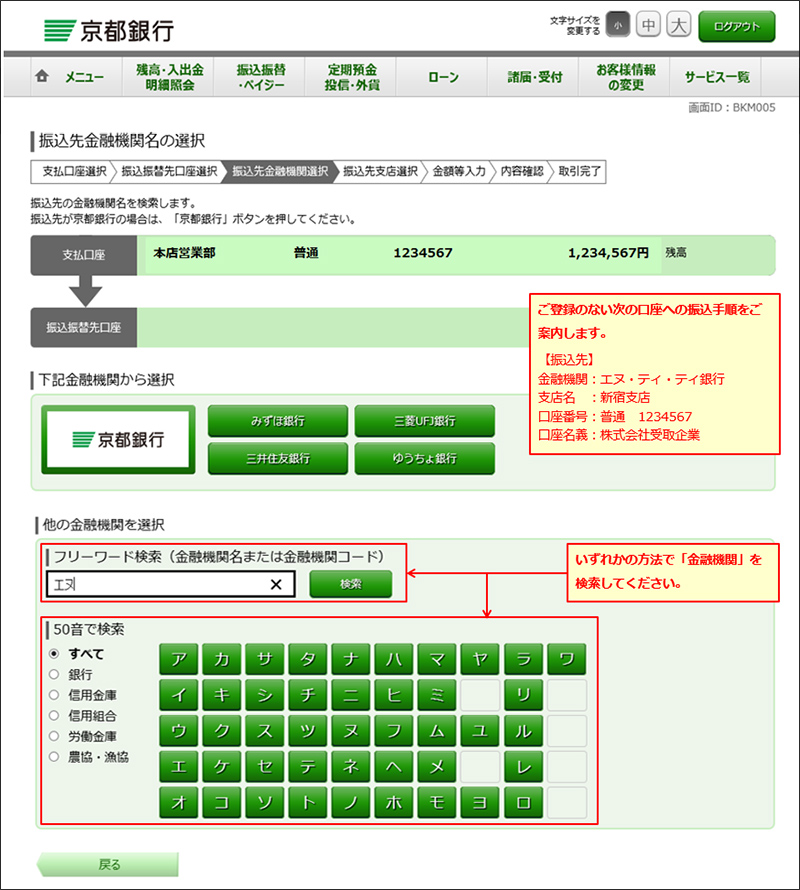Select the ハ kana key
The height and width of the screenshot is (890, 800).
tap(394, 660)
